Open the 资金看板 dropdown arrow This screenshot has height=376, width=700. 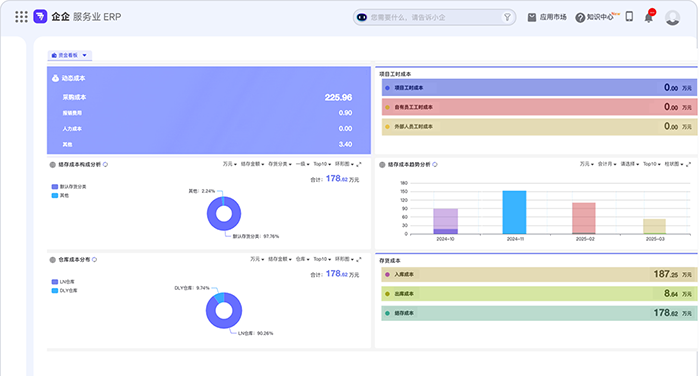click(84, 55)
